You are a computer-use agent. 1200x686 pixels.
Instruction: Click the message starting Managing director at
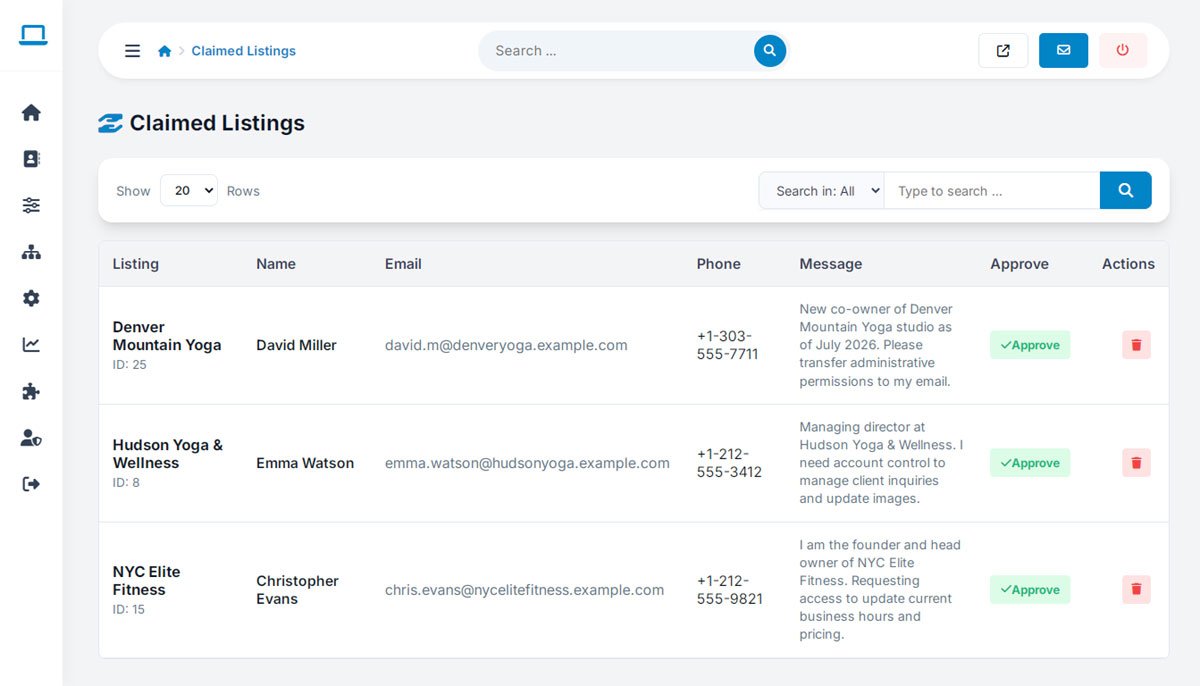click(x=881, y=463)
